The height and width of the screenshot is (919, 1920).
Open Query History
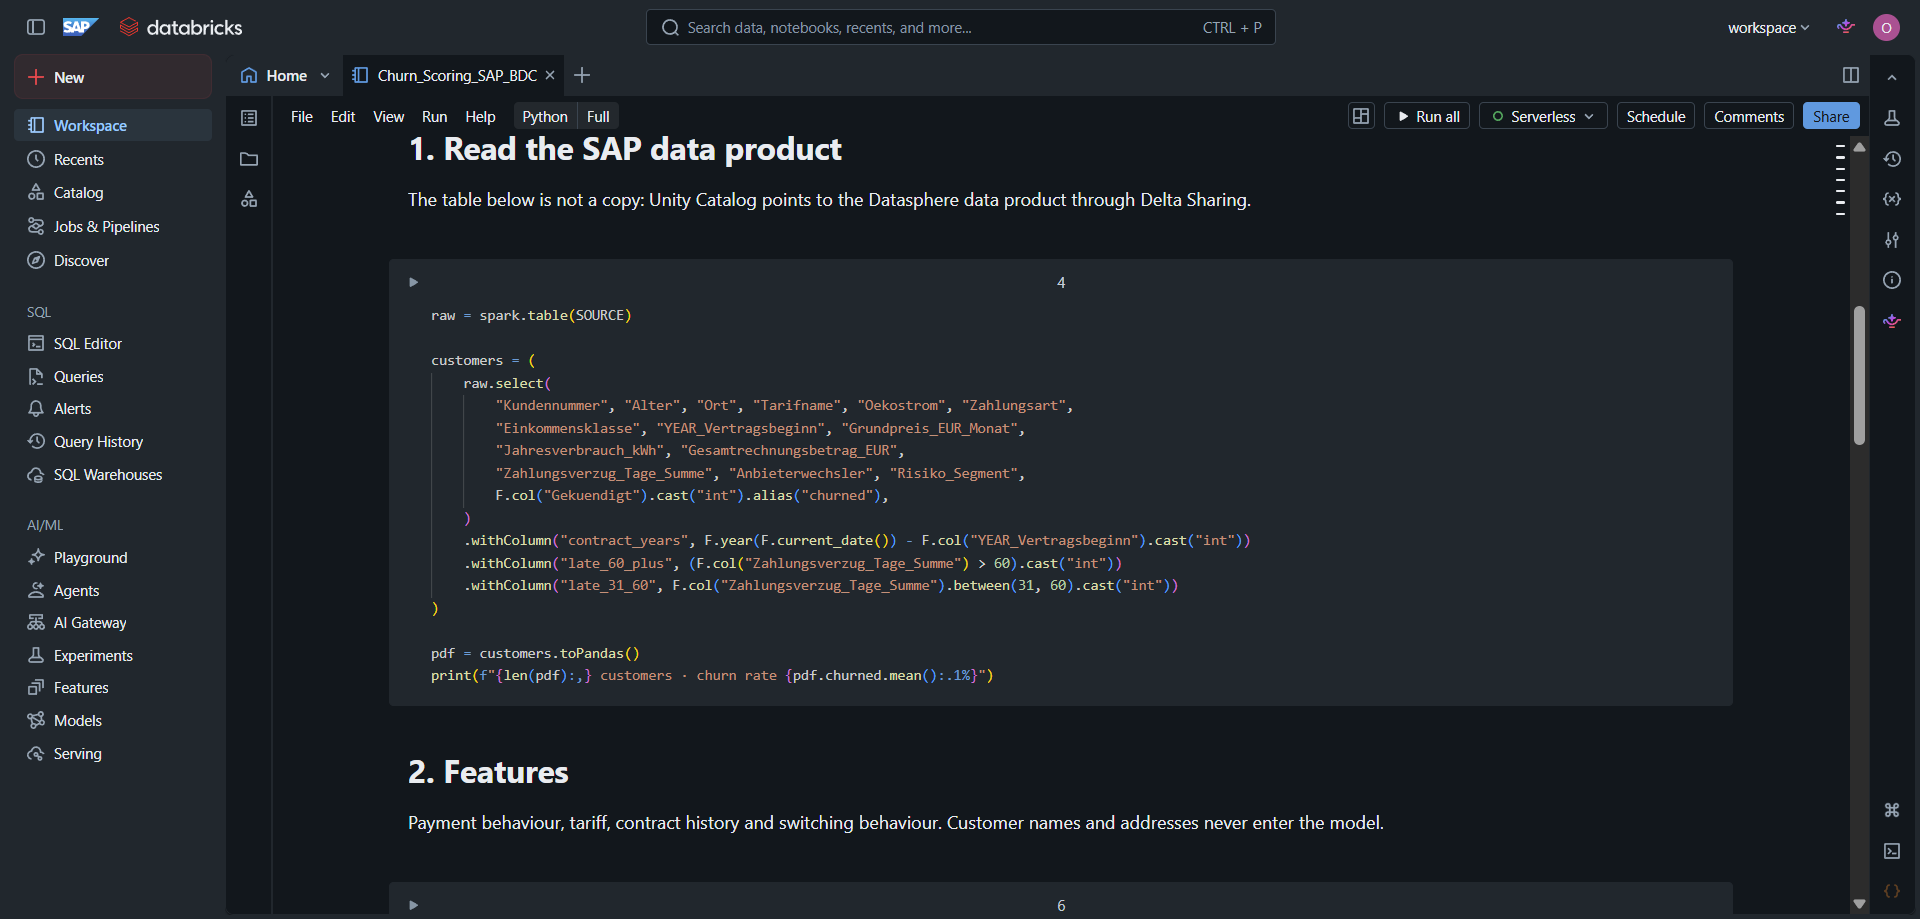pos(113,441)
